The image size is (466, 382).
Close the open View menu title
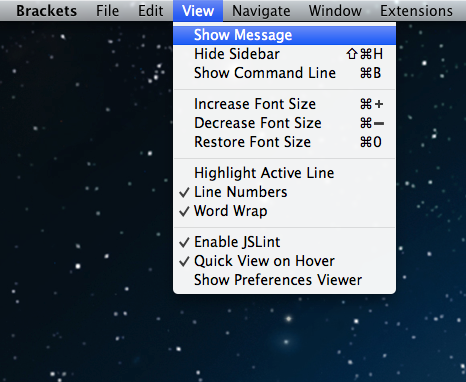click(x=198, y=11)
